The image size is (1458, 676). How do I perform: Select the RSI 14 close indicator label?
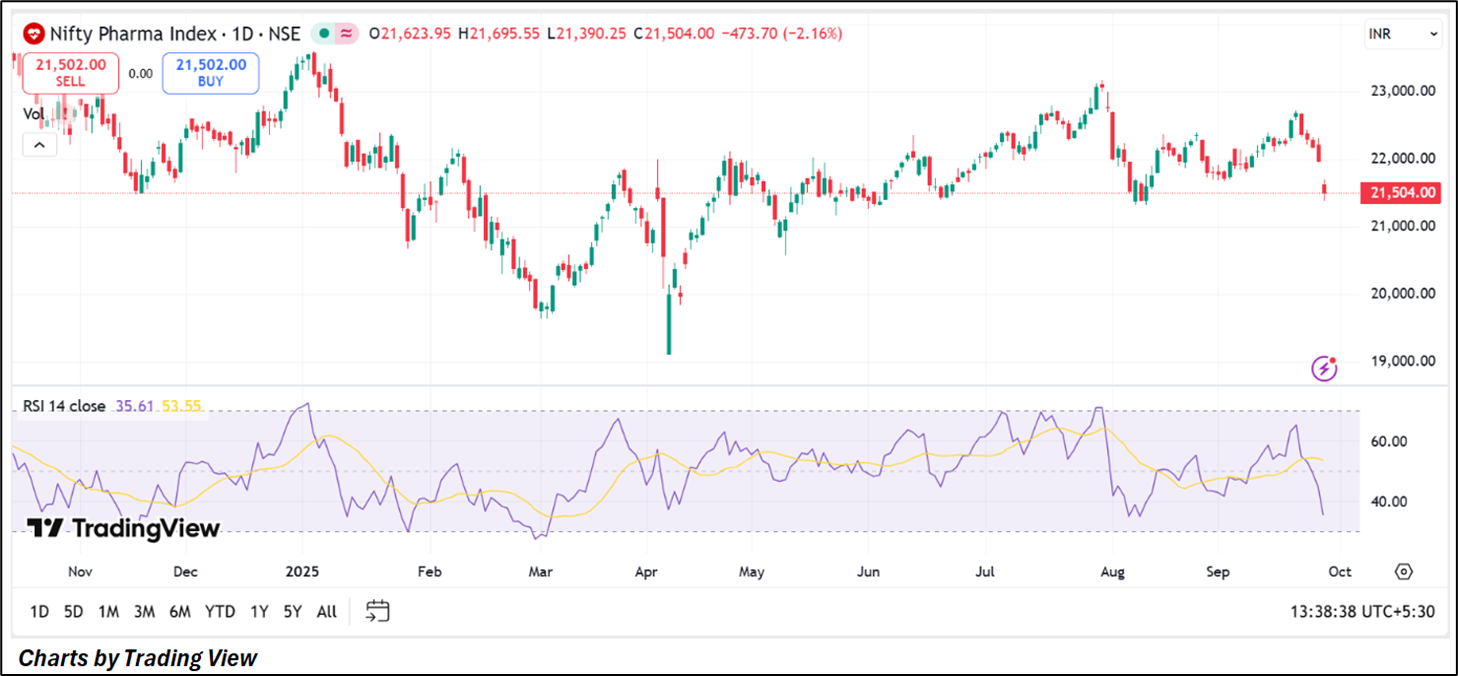tap(64, 406)
